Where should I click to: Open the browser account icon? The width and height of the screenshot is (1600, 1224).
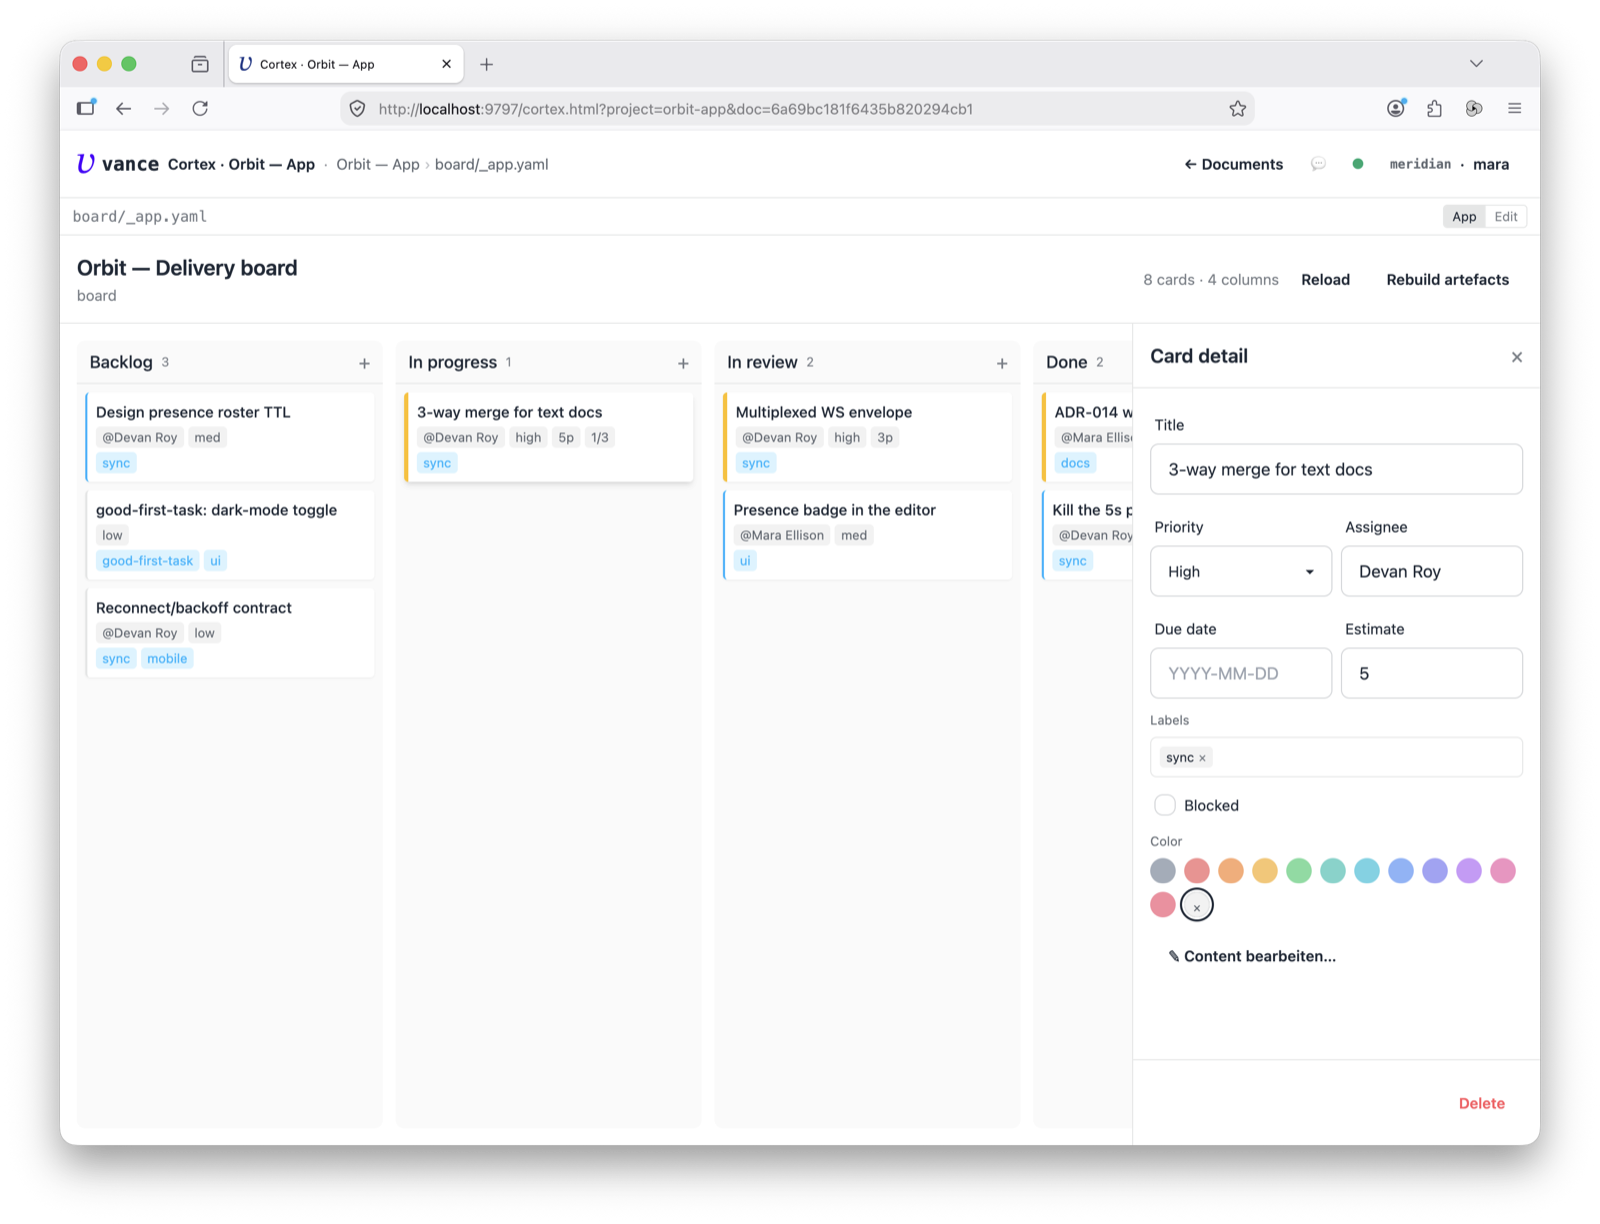(x=1396, y=108)
